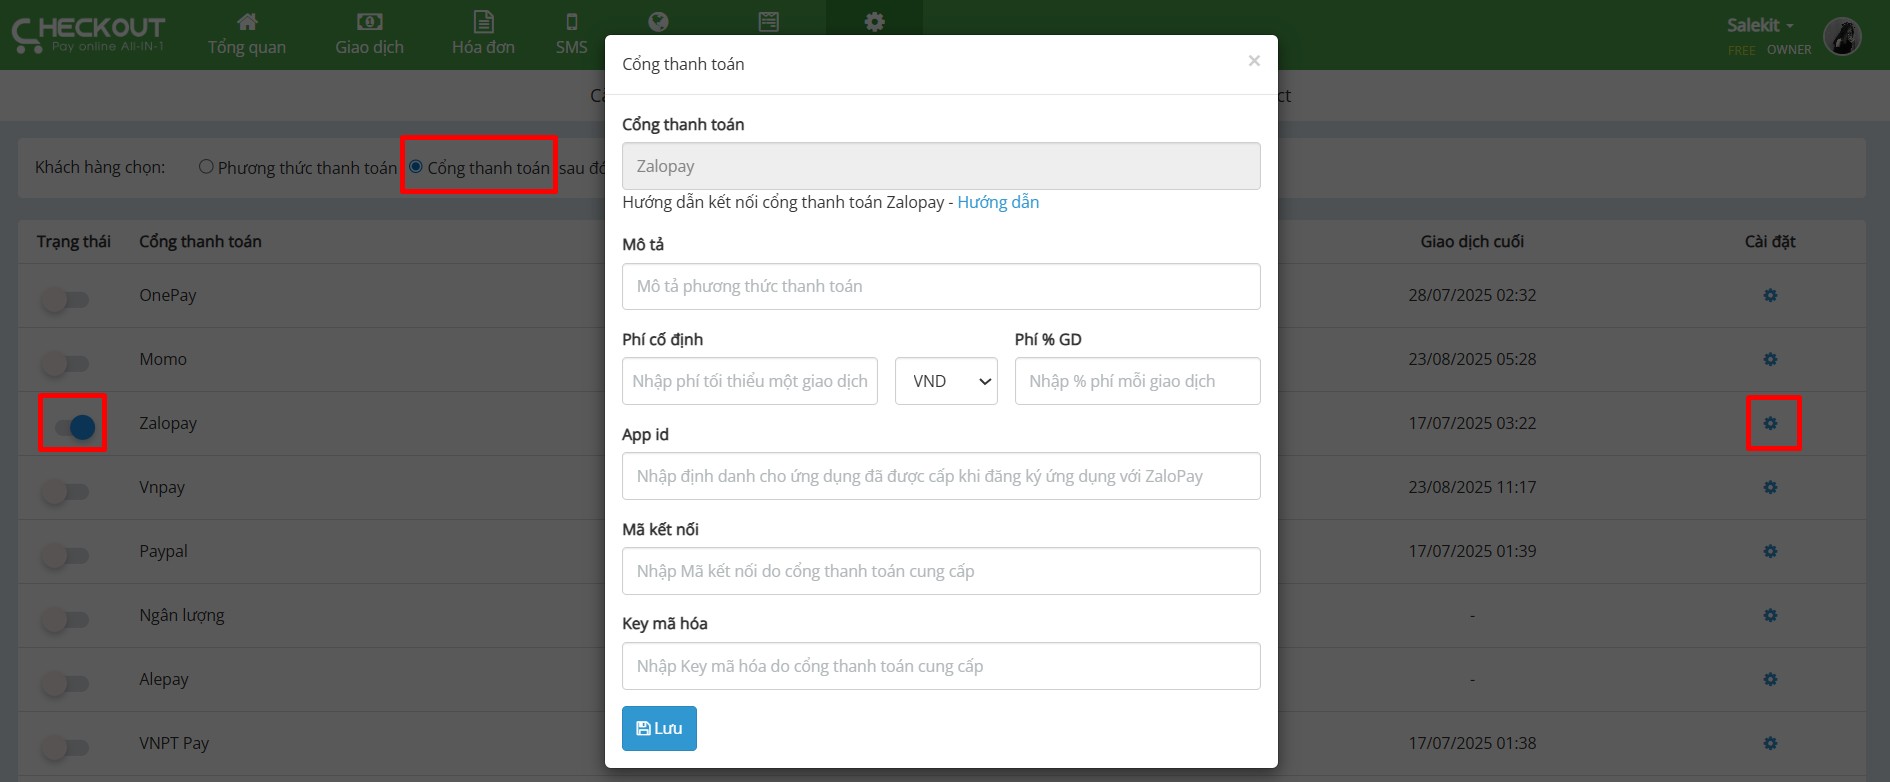Open the Hướng dẫn Zalopay guide link
The width and height of the screenshot is (1890, 782).
click(998, 202)
